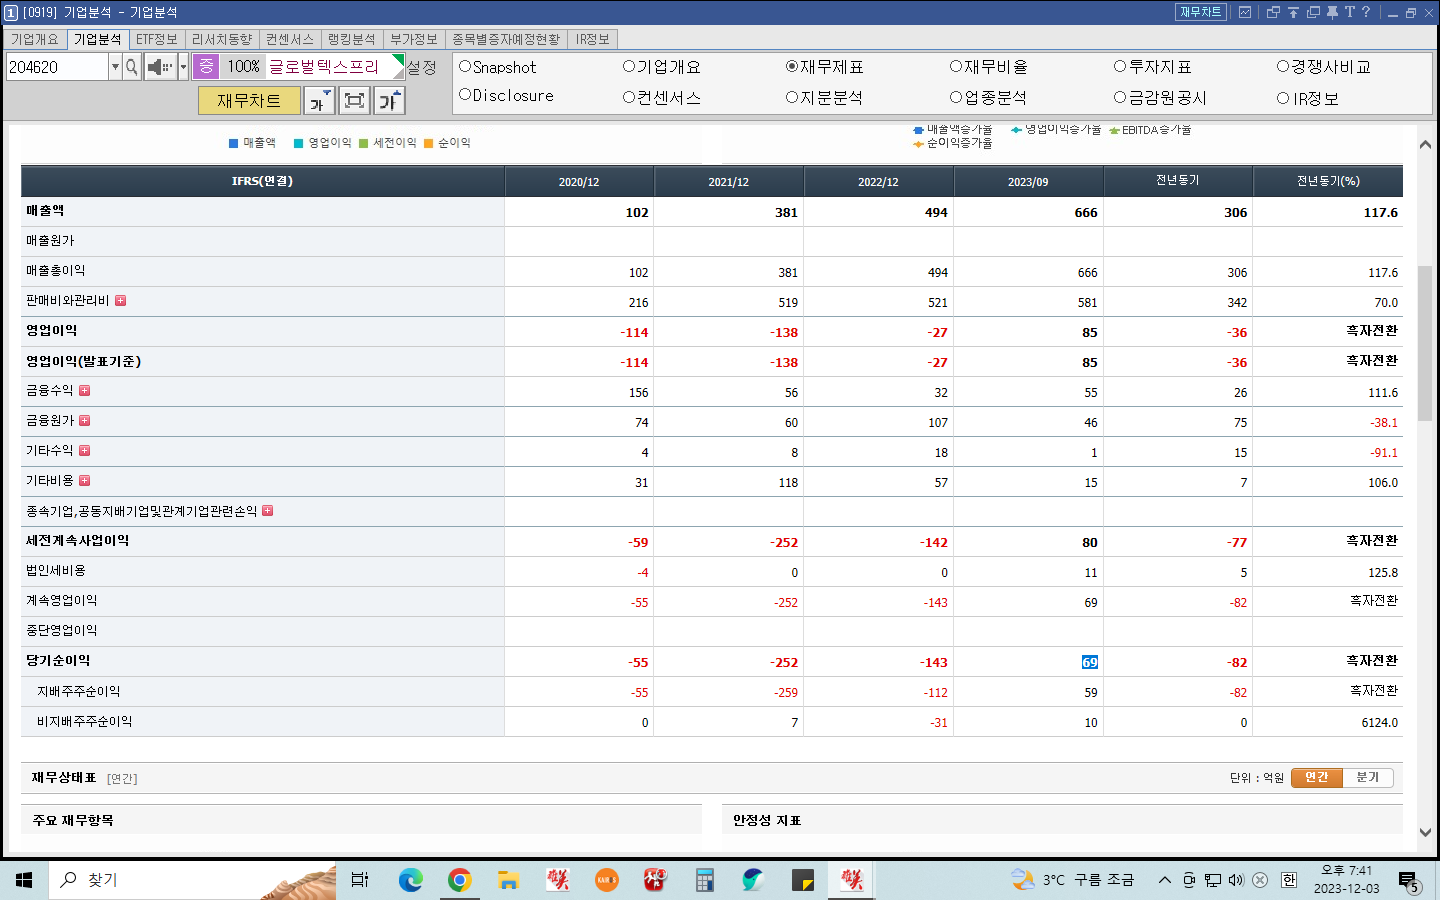
Task: Switch to the 리서치동향 tab
Action: coord(222,39)
